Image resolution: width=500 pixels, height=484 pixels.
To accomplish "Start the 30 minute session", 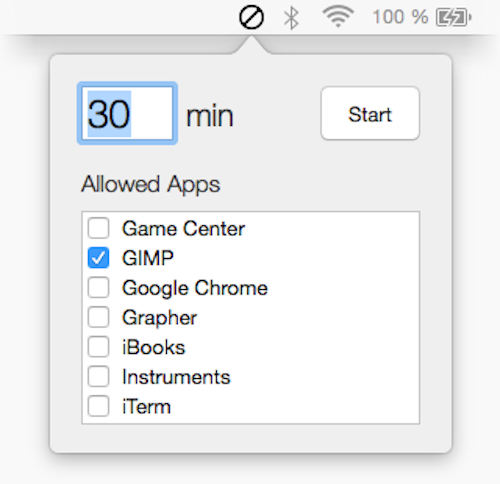I will [x=370, y=113].
